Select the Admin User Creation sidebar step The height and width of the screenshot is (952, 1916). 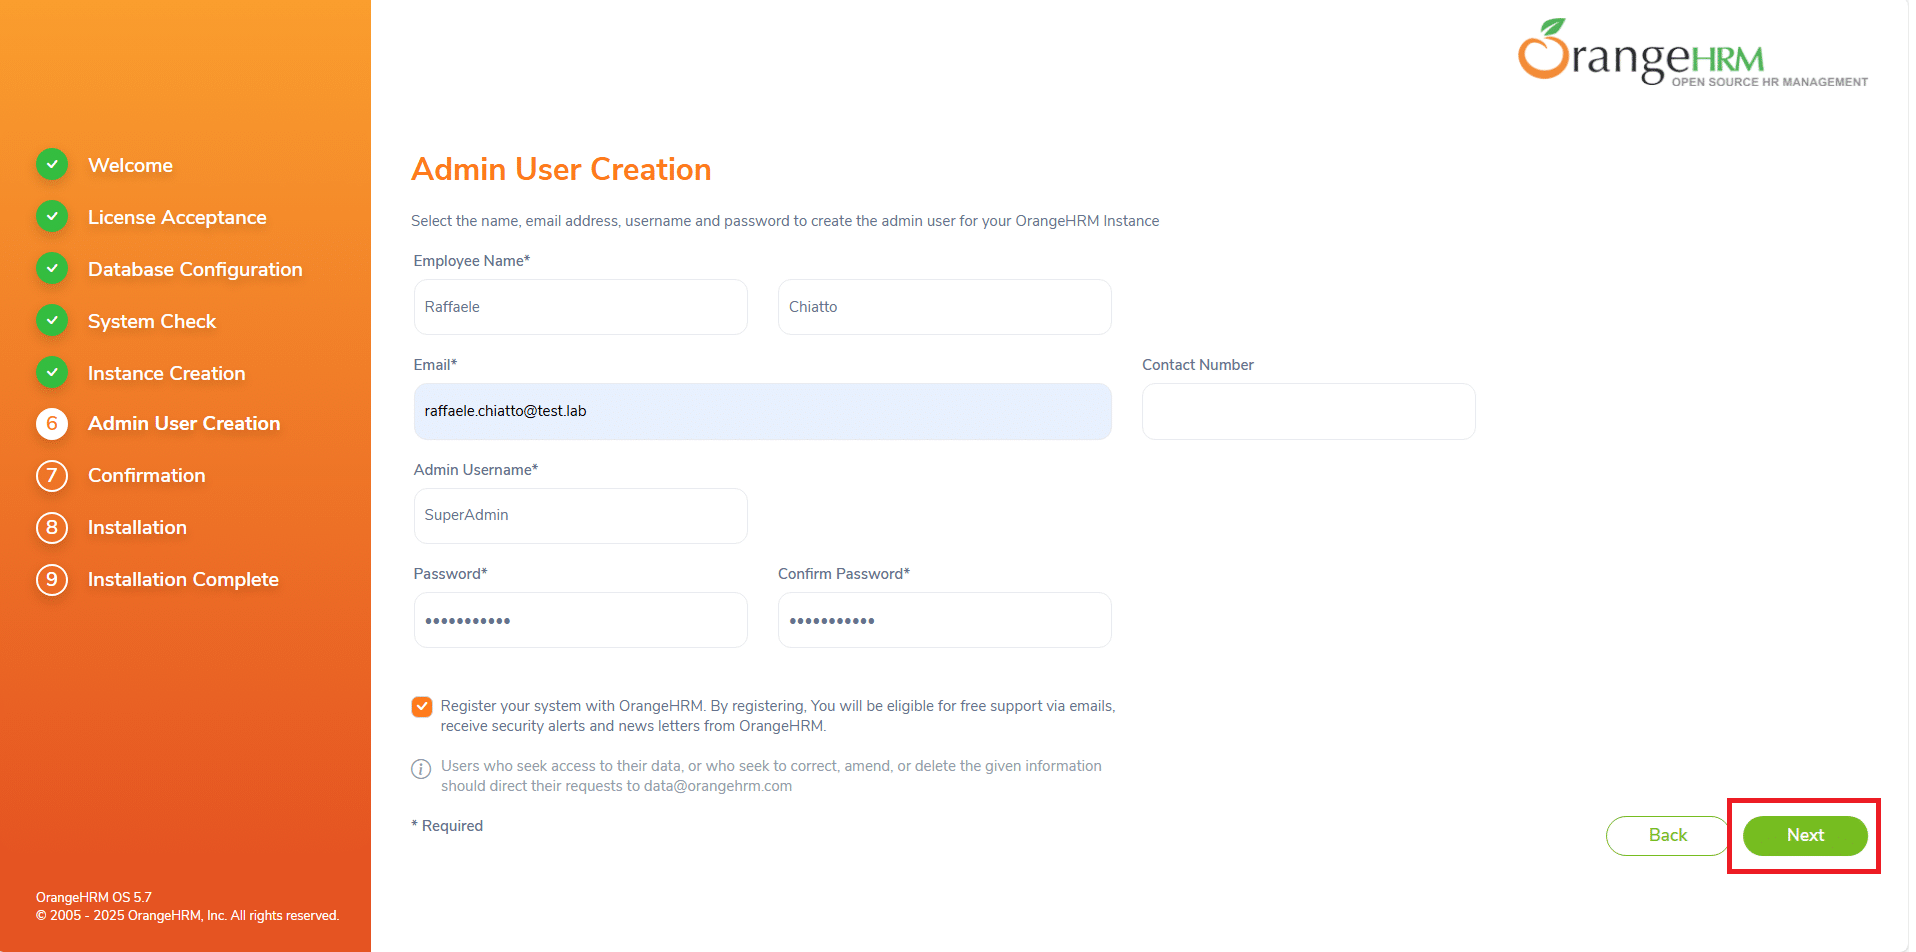(x=184, y=424)
